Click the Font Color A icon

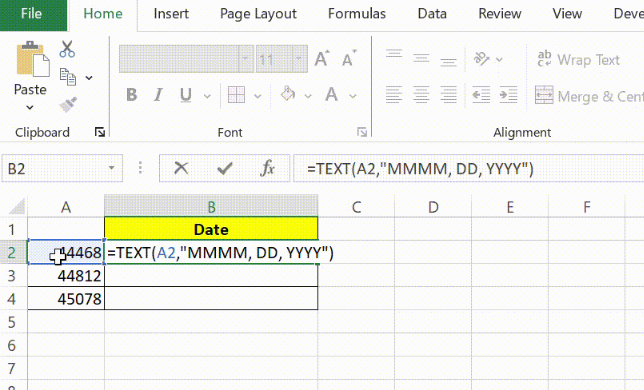coord(331,94)
